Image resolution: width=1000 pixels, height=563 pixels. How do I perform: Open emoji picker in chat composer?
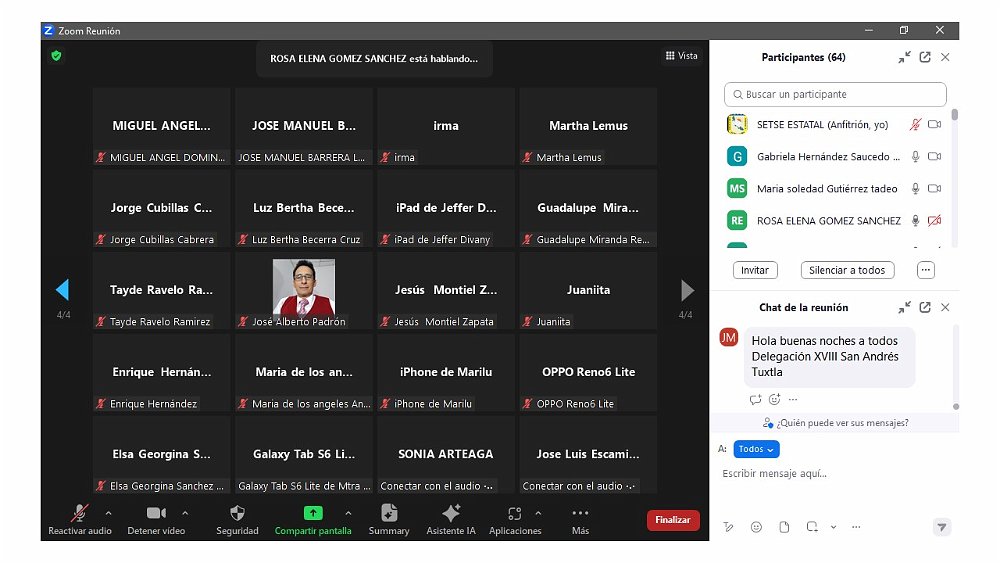[756, 527]
